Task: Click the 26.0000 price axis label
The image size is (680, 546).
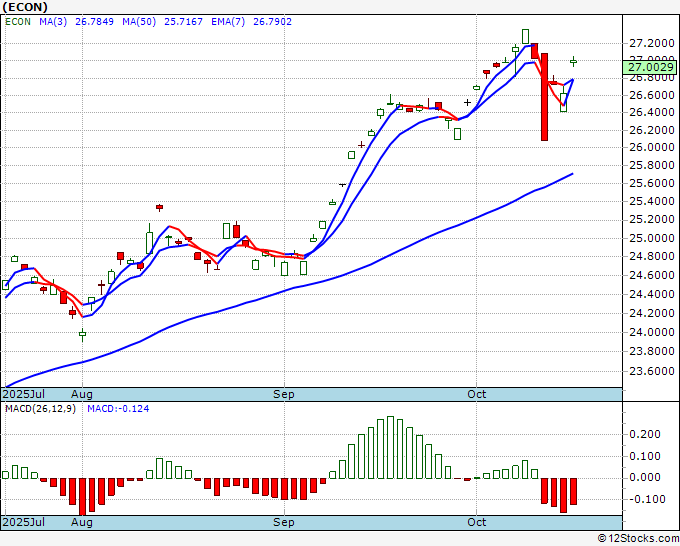Action: point(652,147)
